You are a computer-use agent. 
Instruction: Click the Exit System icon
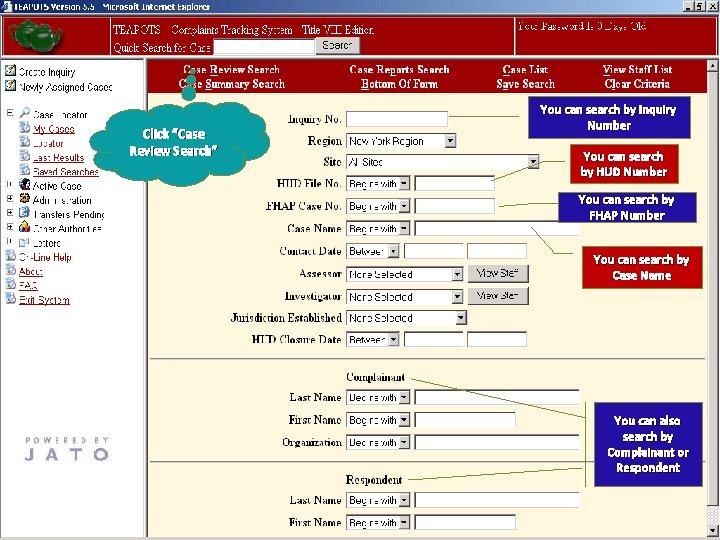(10, 298)
